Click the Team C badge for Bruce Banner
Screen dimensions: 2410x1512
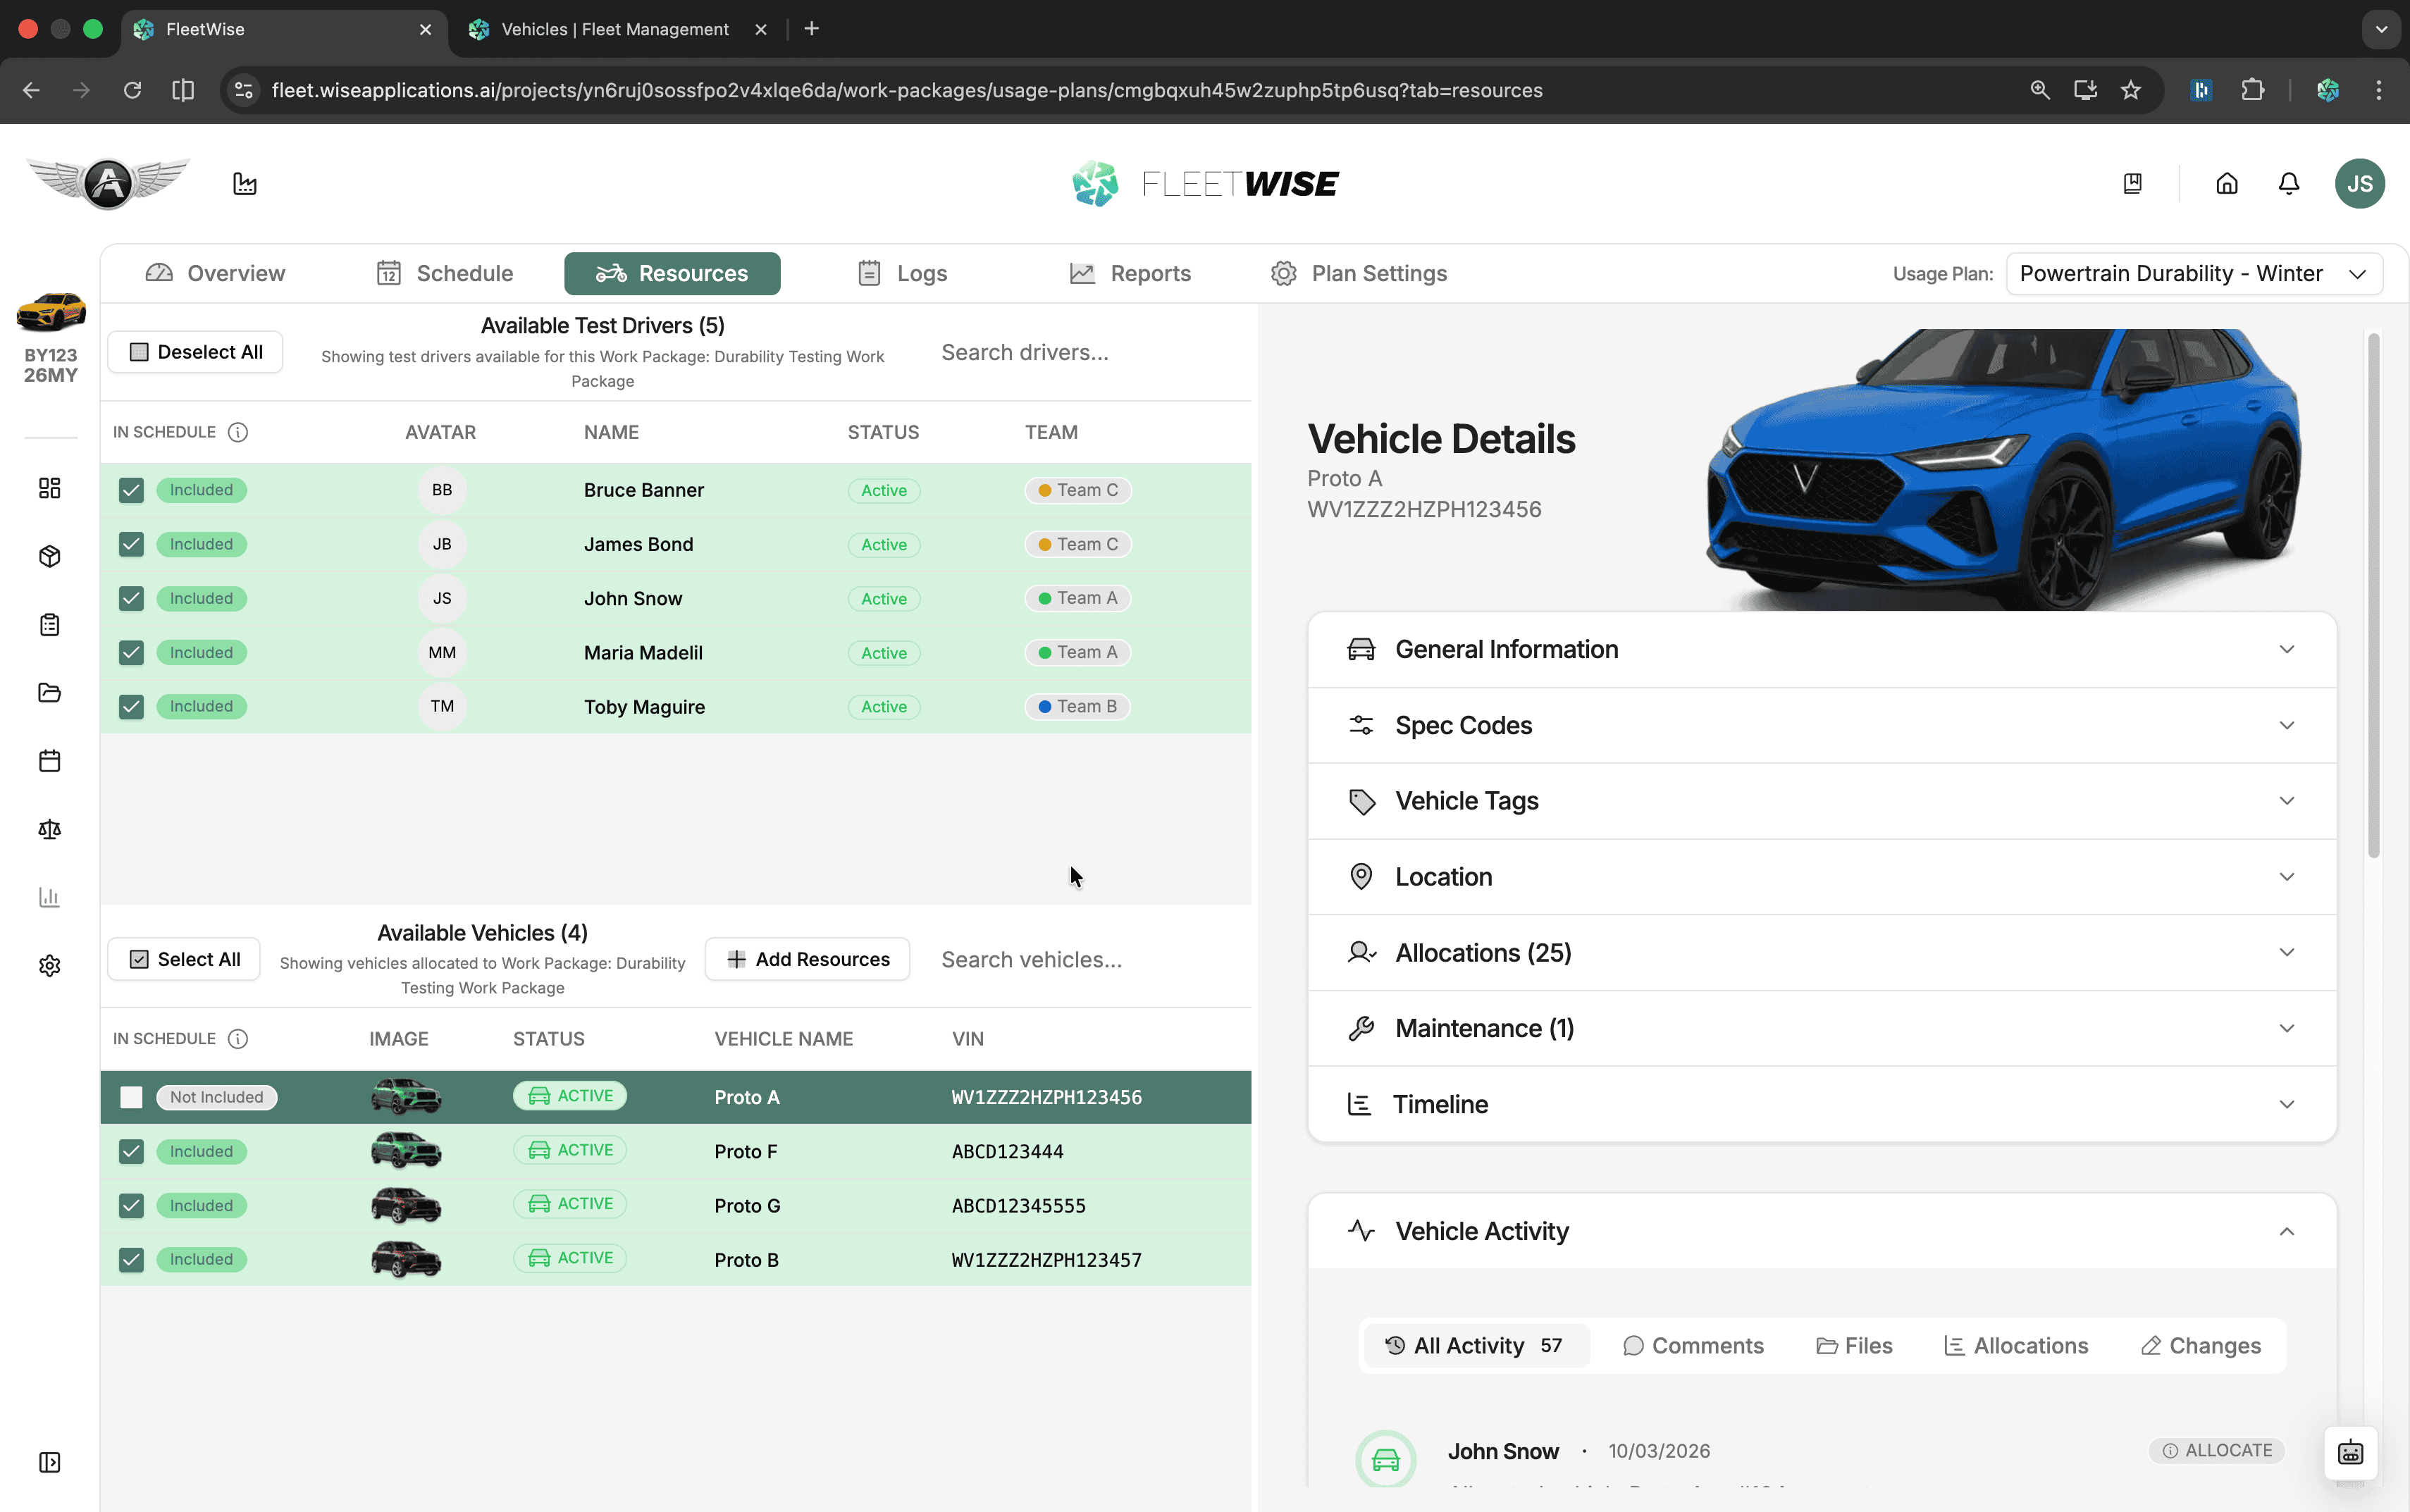(1078, 490)
